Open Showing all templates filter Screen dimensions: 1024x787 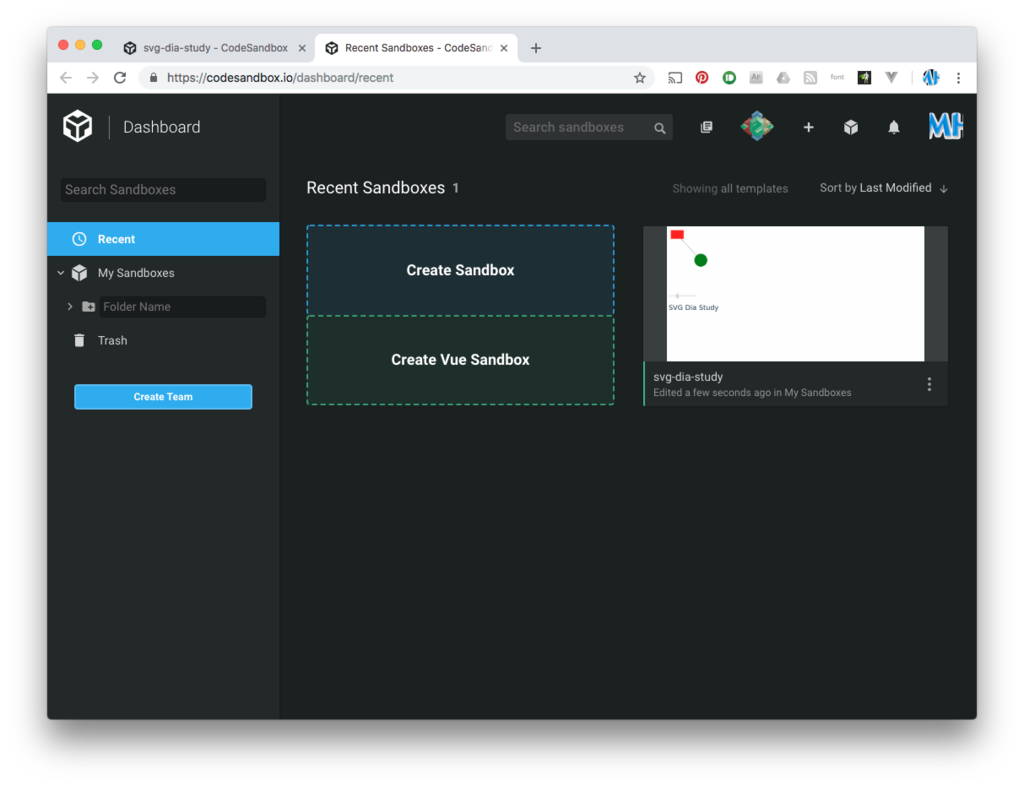730,189
